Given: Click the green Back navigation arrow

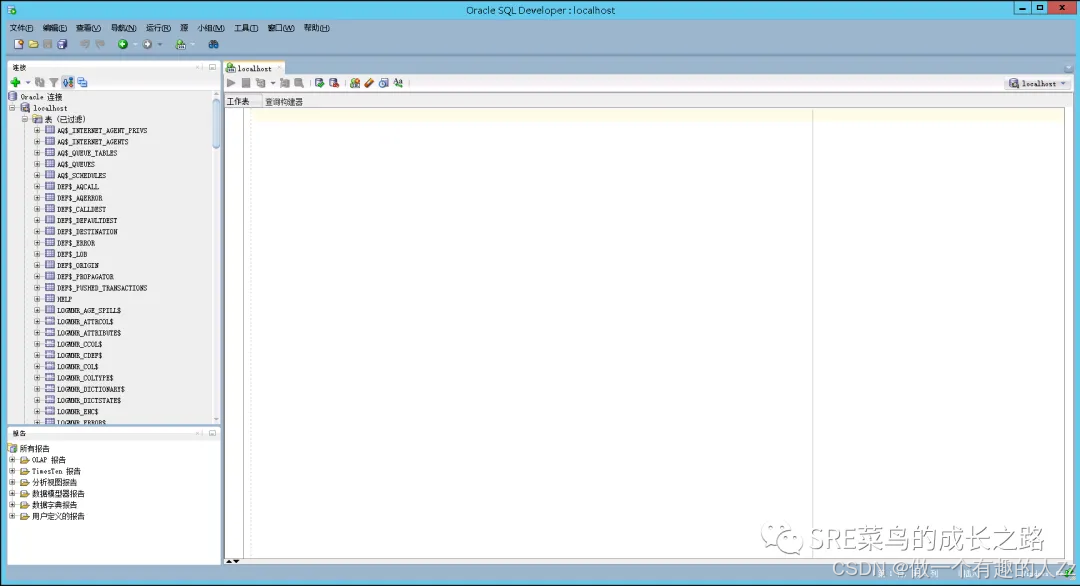Looking at the screenshot, I should click(x=123, y=44).
